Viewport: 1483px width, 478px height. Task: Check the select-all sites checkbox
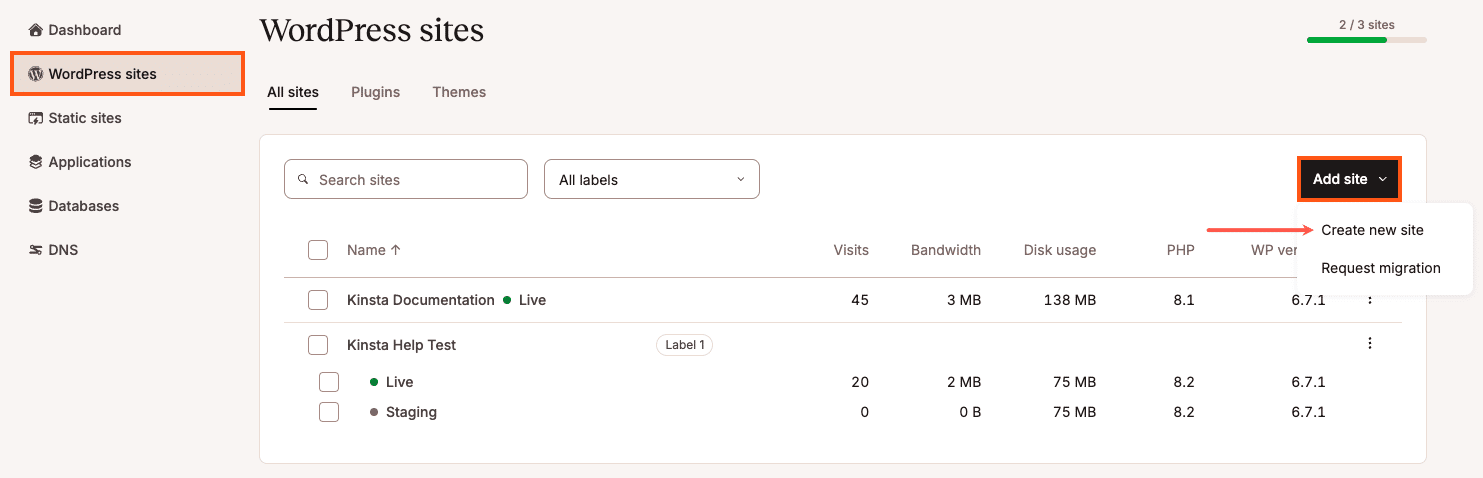tap(318, 250)
